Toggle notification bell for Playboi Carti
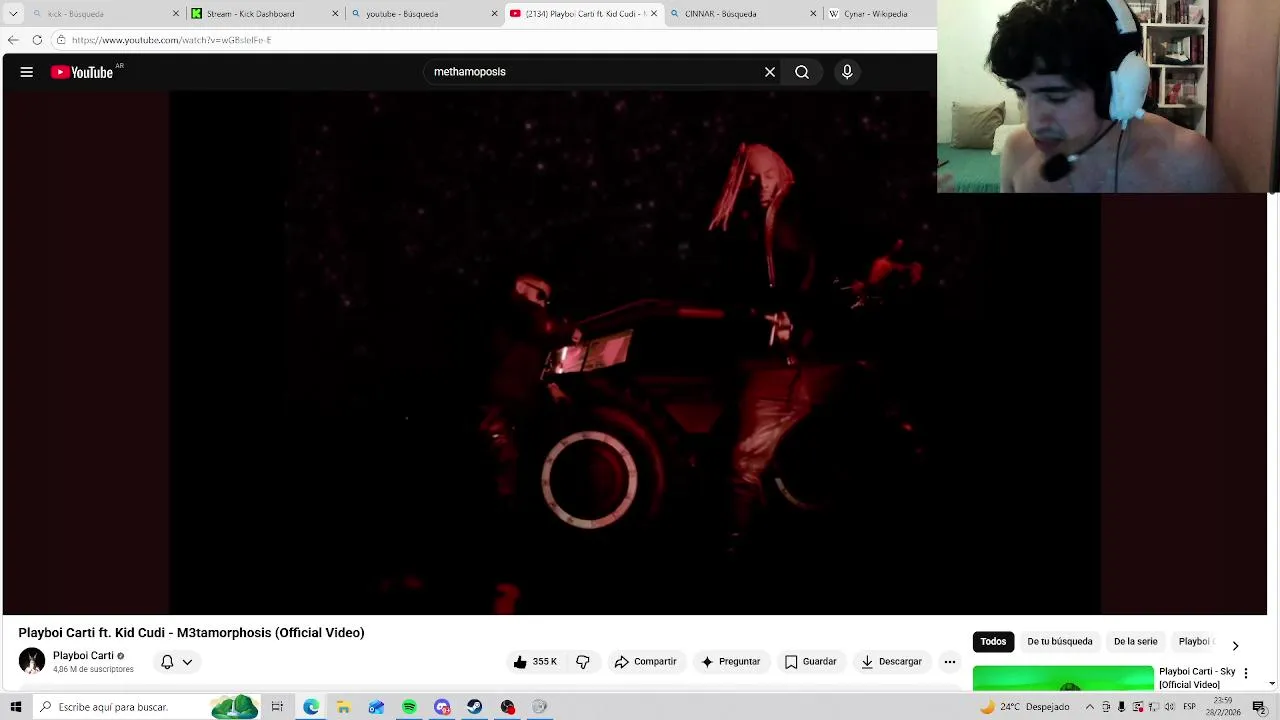This screenshot has width=1280, height=720. click(x=167, y=662)
